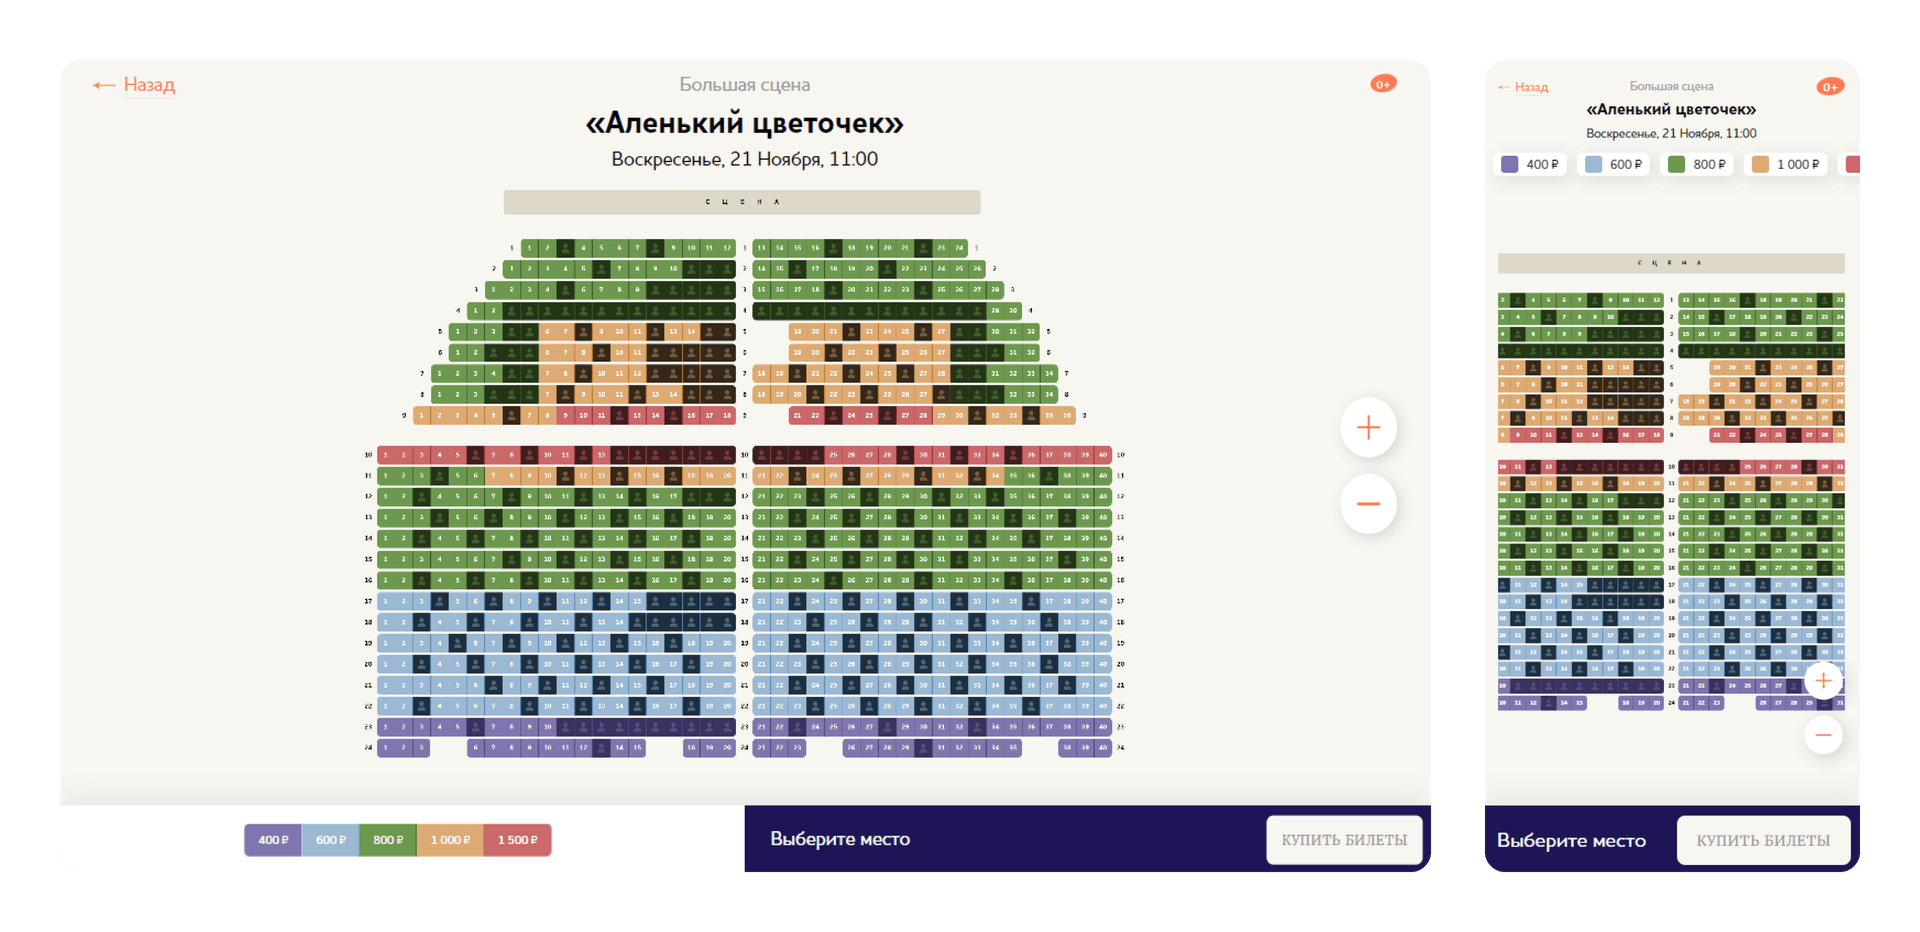The width and height of the screenshot is (1920, 932).
Task: Click the 0+ age badge in mobile view
Action: click(1829, 87)
